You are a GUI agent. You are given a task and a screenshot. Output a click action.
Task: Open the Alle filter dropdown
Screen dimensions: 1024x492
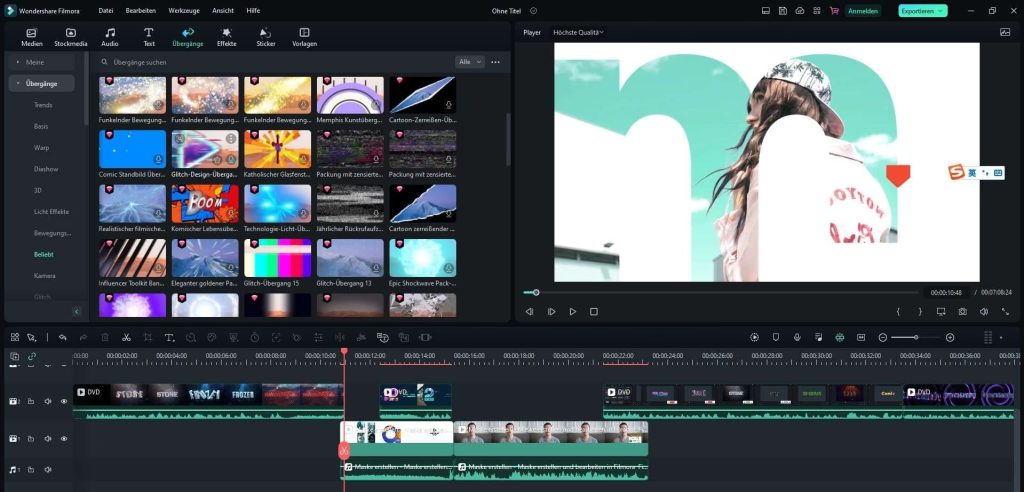coord(470,62)
